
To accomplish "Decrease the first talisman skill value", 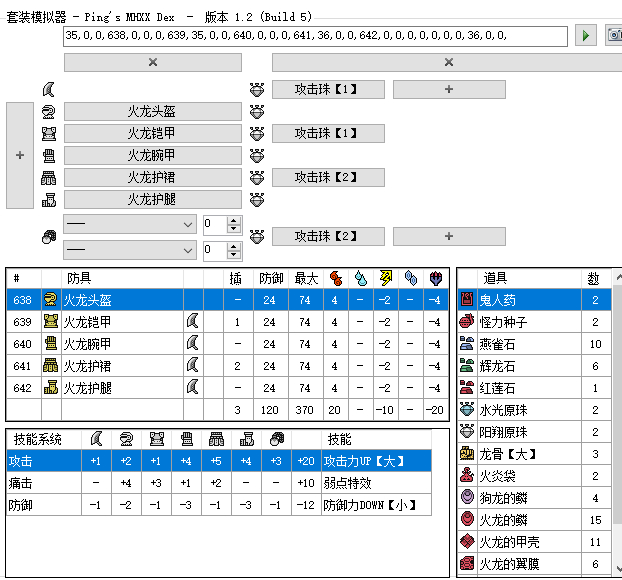I will point(234,229).
